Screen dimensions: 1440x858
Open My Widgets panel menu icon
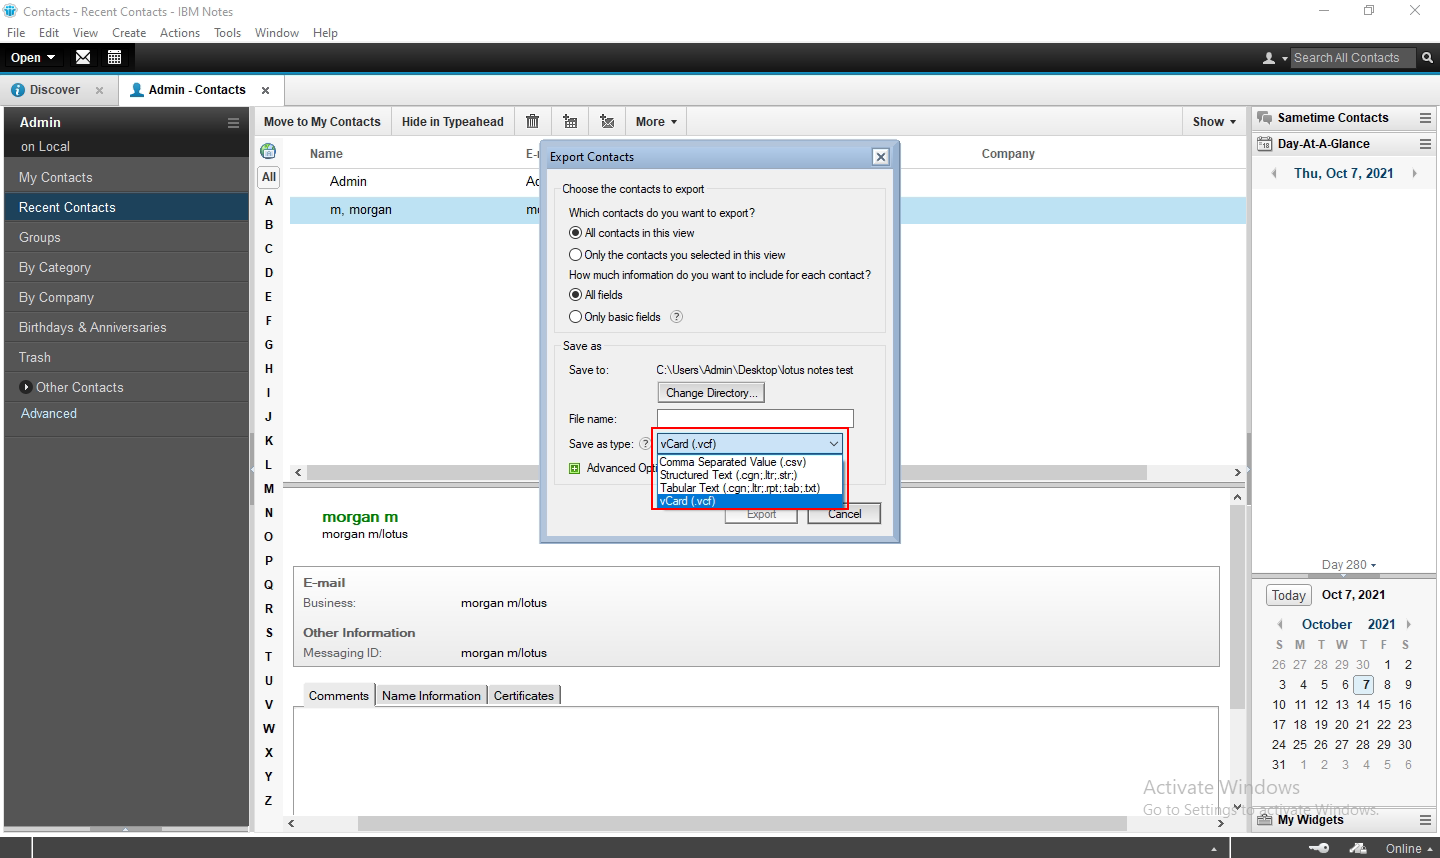coord(1425,820)
